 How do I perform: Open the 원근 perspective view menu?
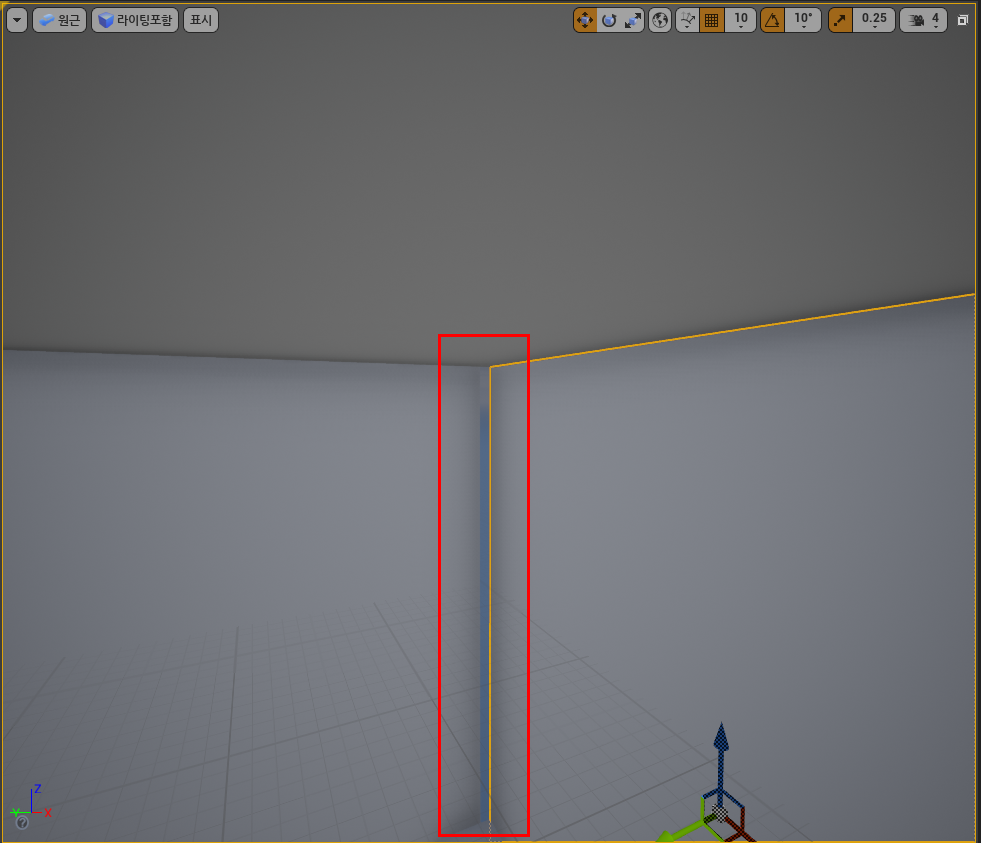click(59, 20)
